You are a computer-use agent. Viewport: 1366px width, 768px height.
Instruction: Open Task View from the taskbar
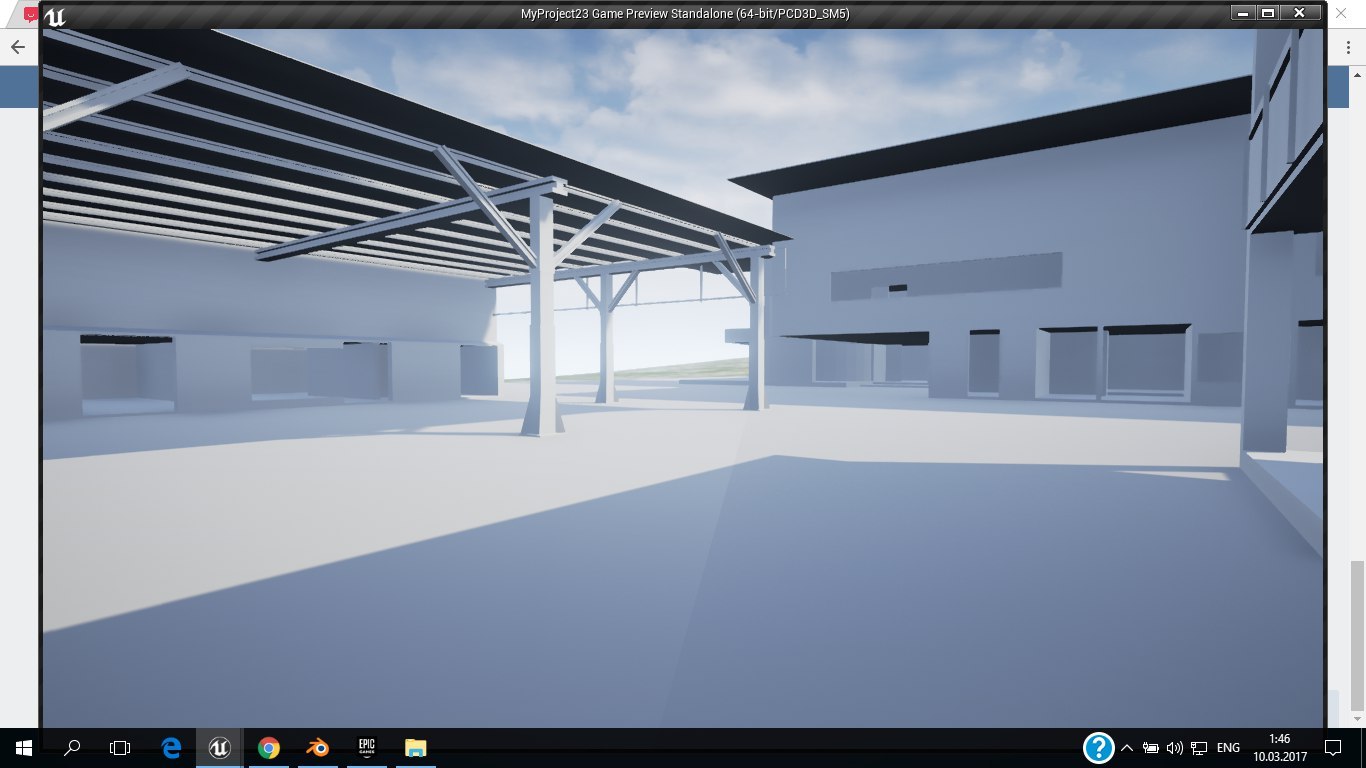[120, 747]
